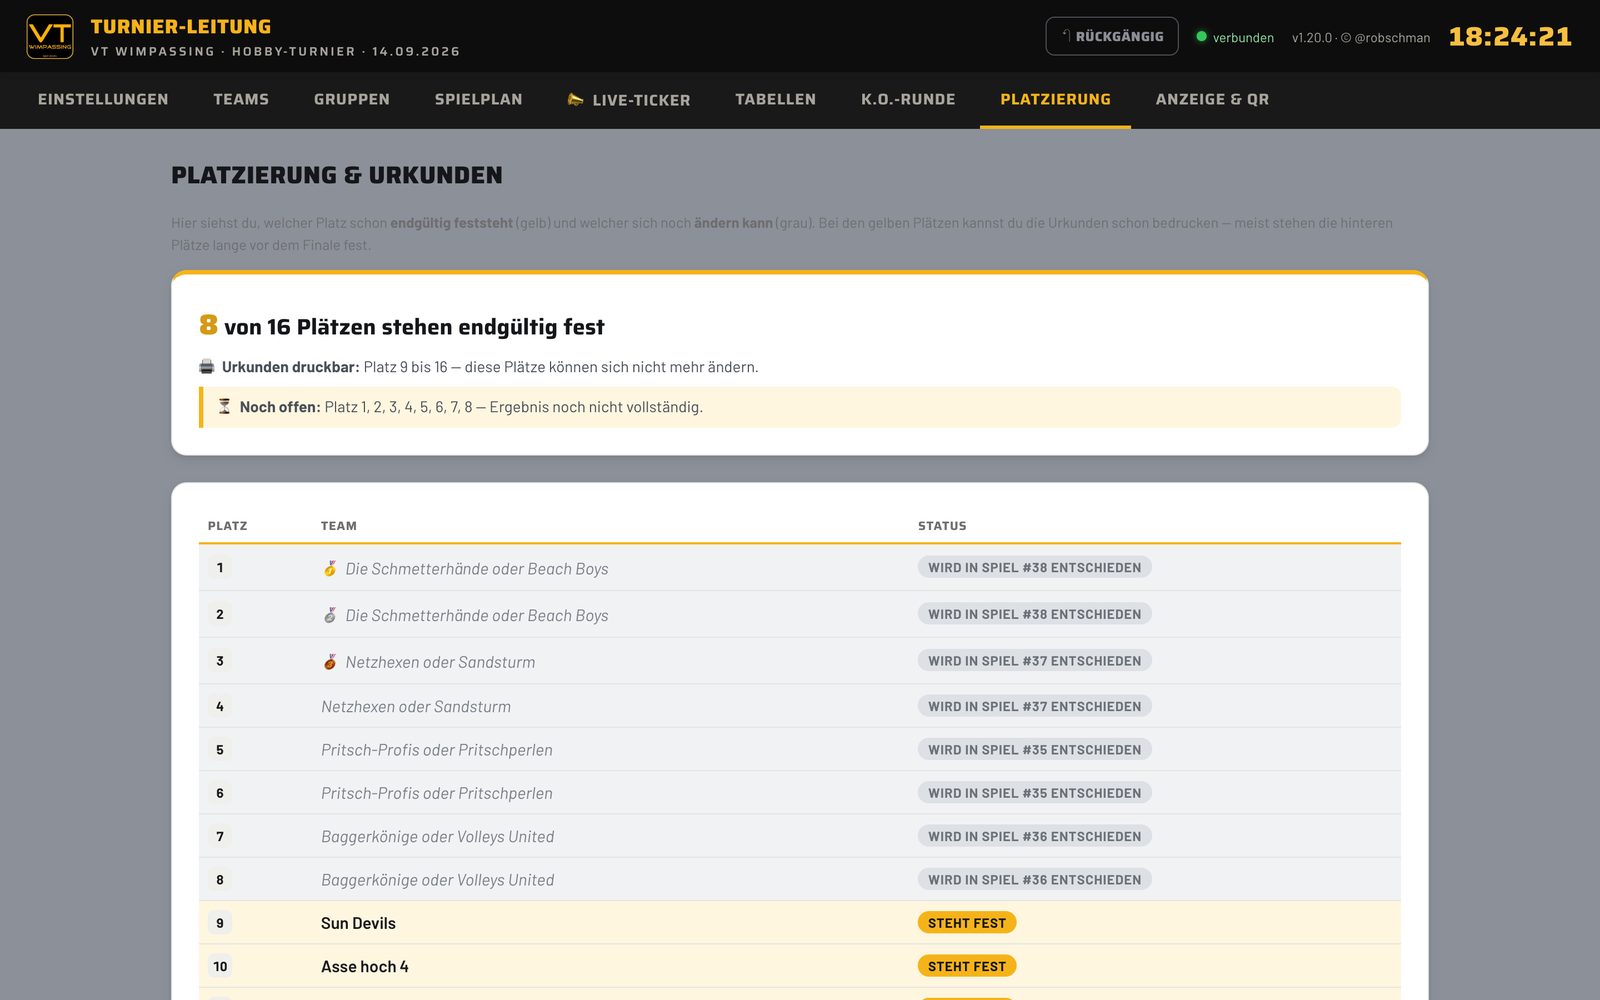Click the version text v1.20.0 @robschman
Image resolution: width=1600 pixels, height=1000 pixels.
tap(1361, 37)
